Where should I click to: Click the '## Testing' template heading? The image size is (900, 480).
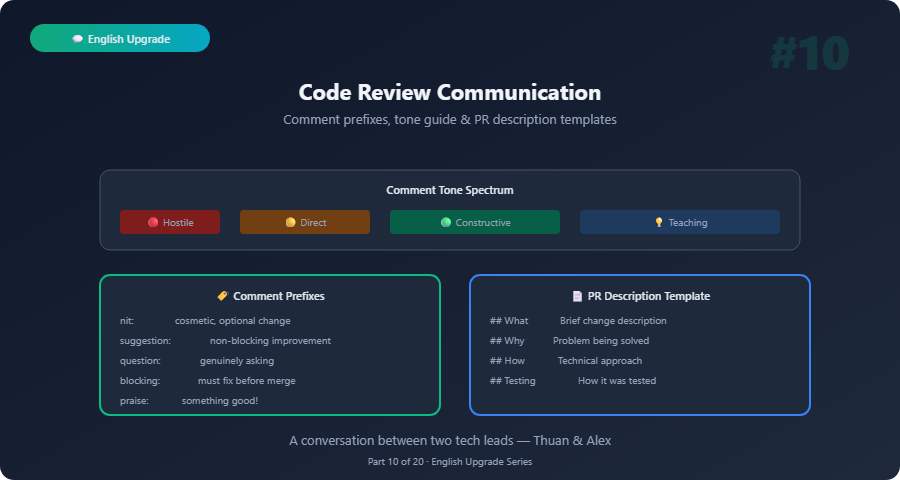click(x=513, y=381)
